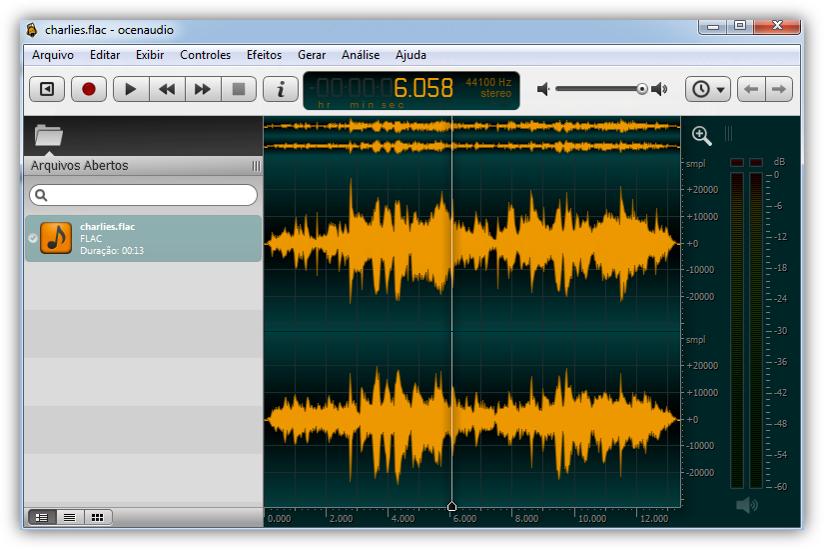Click the magnifier zoom icon
Image resolution: width=824 pixels, height=550 pixels.
pyautogui.click(x=702, y=135)
